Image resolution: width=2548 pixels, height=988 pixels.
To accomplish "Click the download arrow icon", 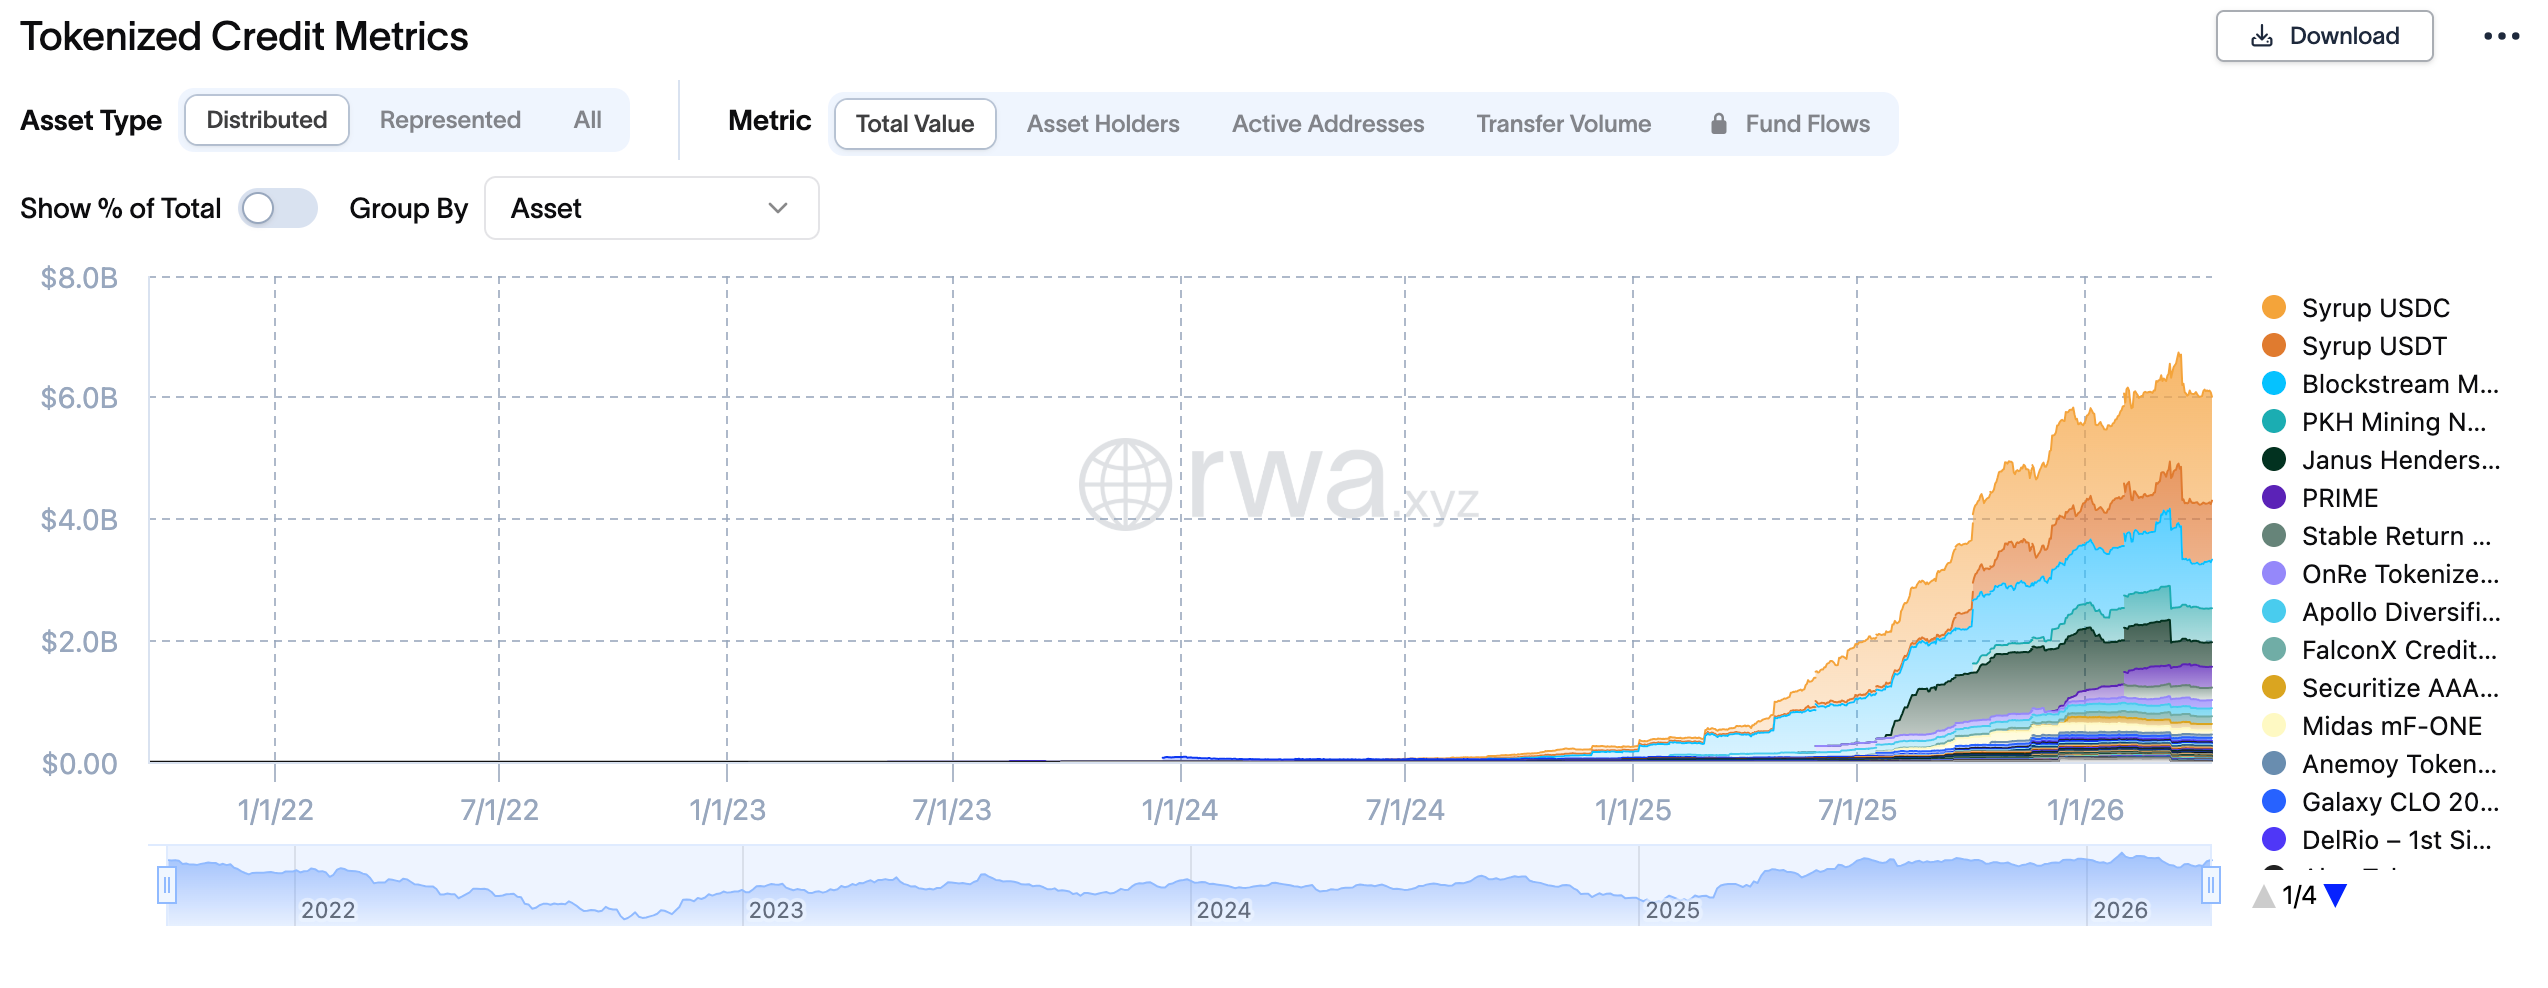I will 2261,37.
